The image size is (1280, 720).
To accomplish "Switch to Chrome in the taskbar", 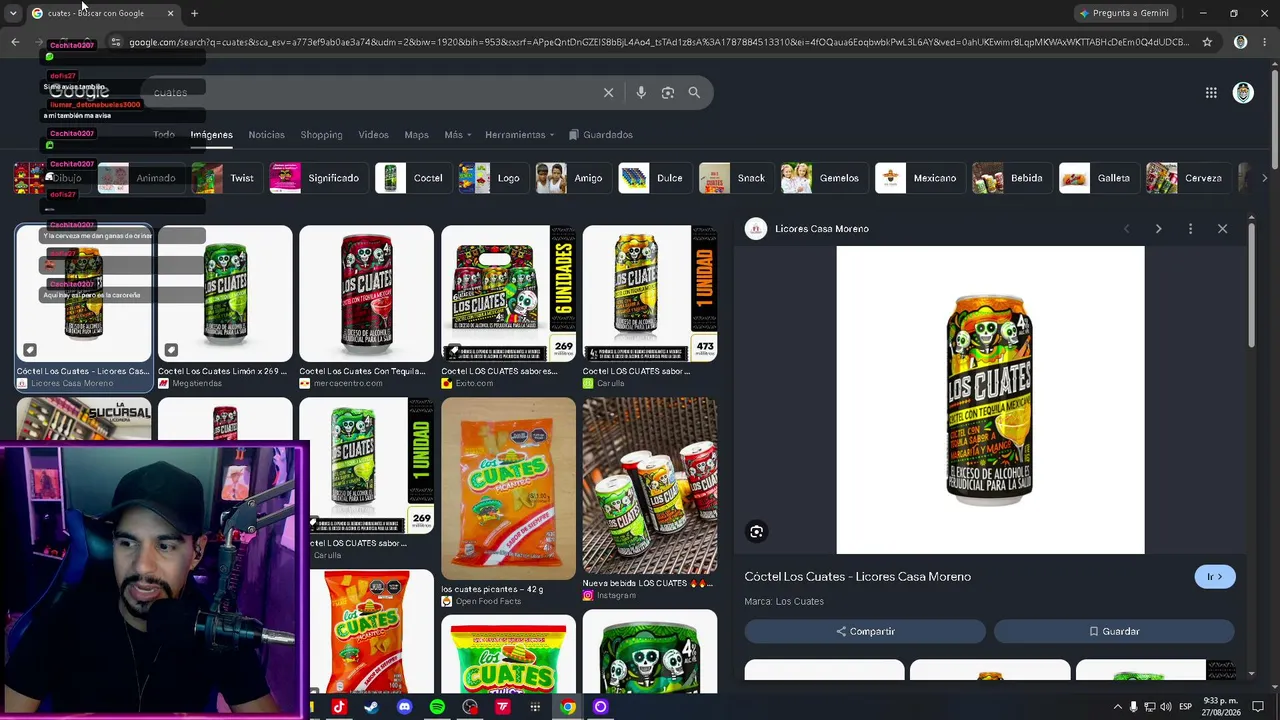I will pos(568,707).
